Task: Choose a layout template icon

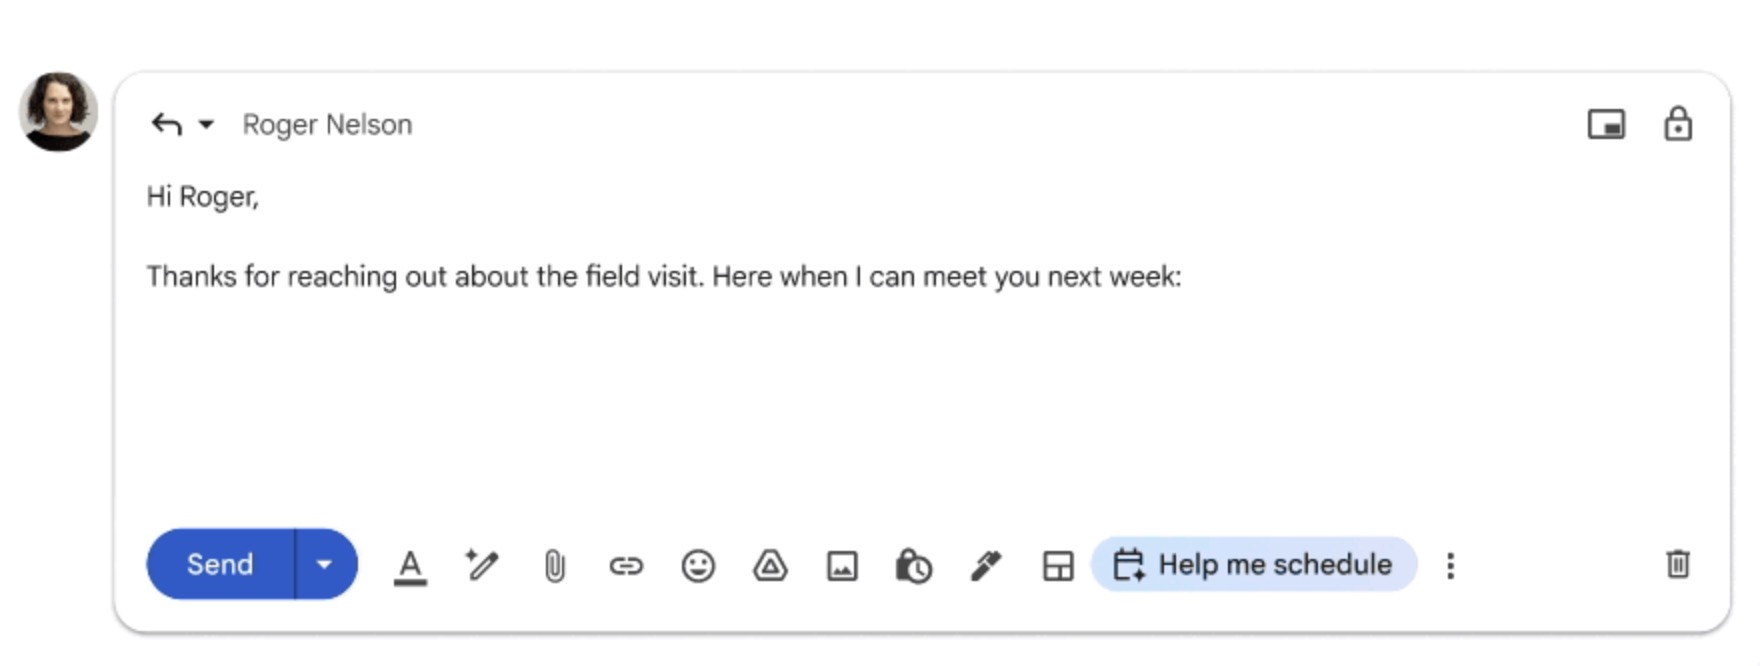Action: (x=1058, y=566)
